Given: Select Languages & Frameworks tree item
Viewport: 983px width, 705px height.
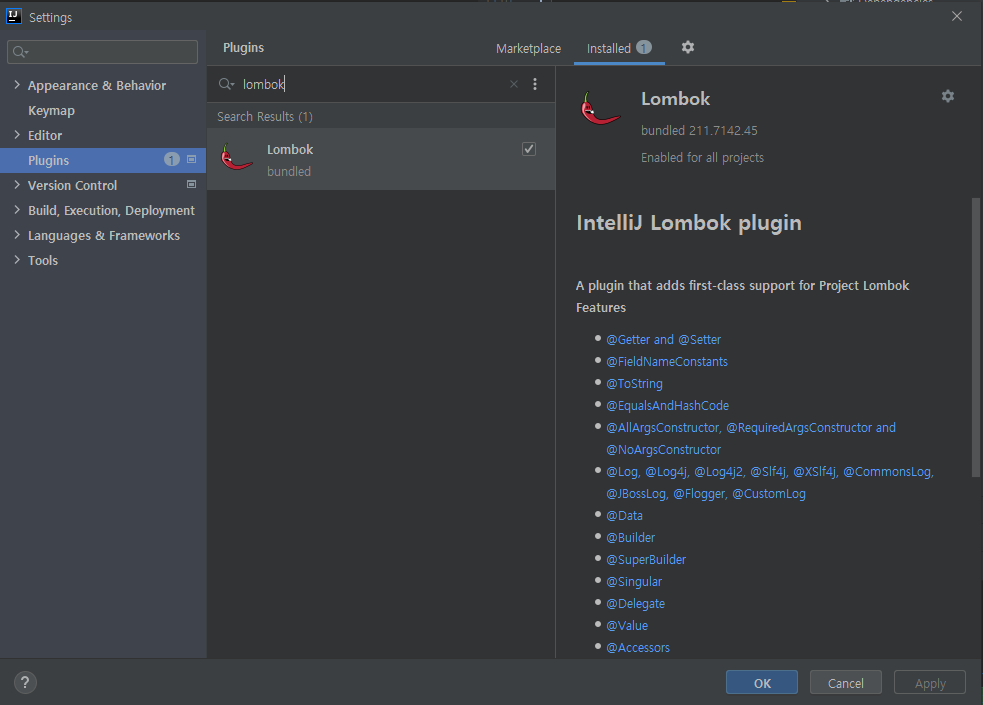Looking at the screenshot, I should click(x=104, y=236).
